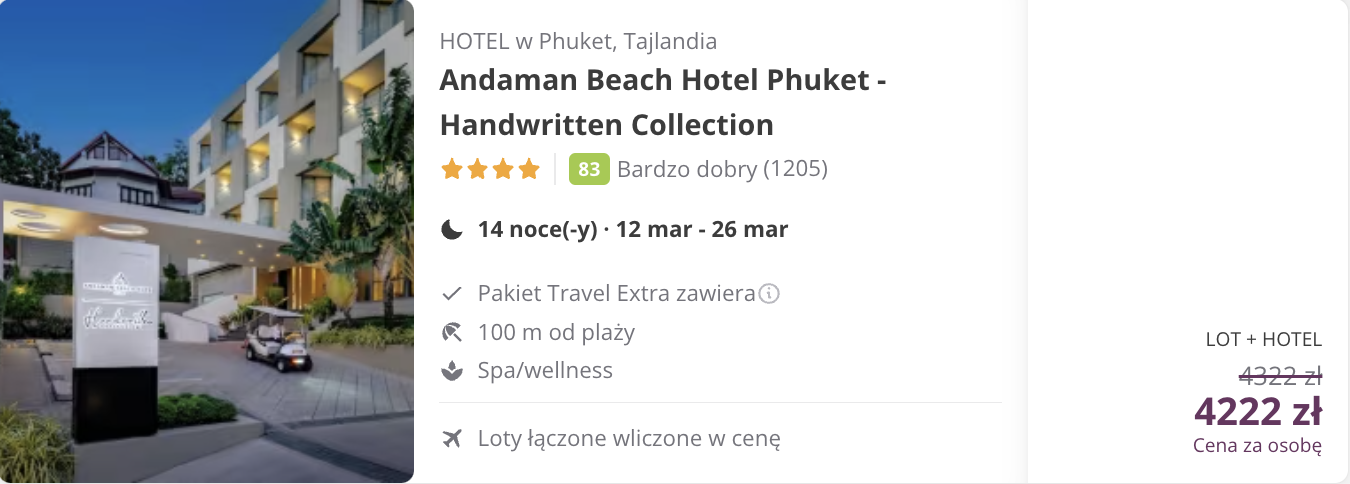The width and height of the screenshot is (1350, 484).
Task: Click "Loty łączone wliczone w cenę" text
Action: point(629,438)
